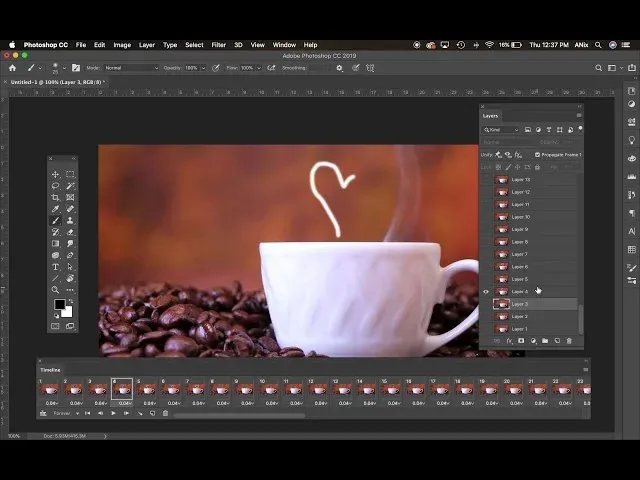Open smoothing options gear icon
Image resolution: width=640 pixels, height=480 pixels.
click(x=339, y=68)
